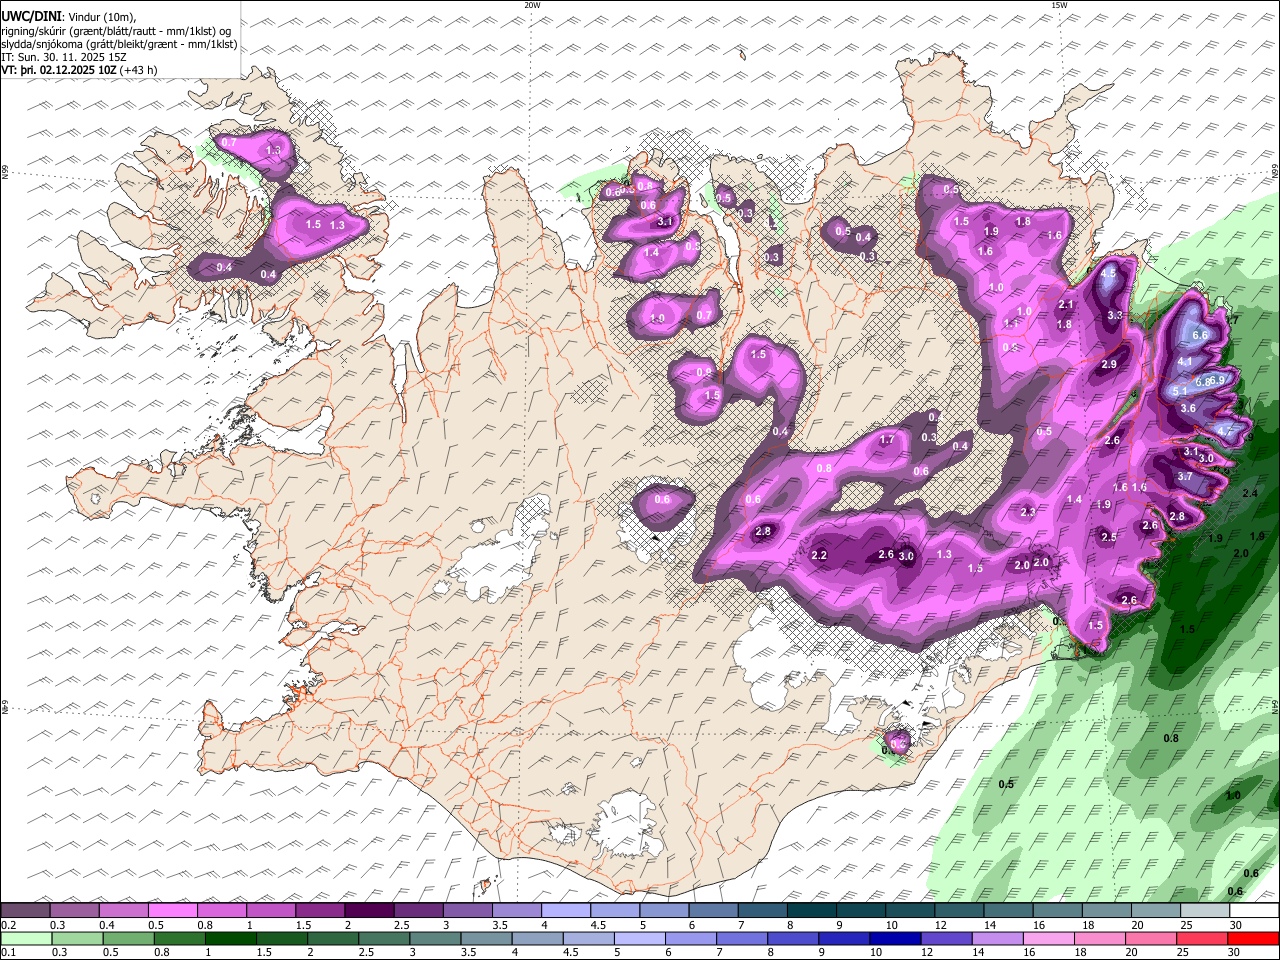Click the '6.6' snowfall value on the map
Image resolution: width=1280 pixels, height=960 pixels.
tap(1200, 335)
